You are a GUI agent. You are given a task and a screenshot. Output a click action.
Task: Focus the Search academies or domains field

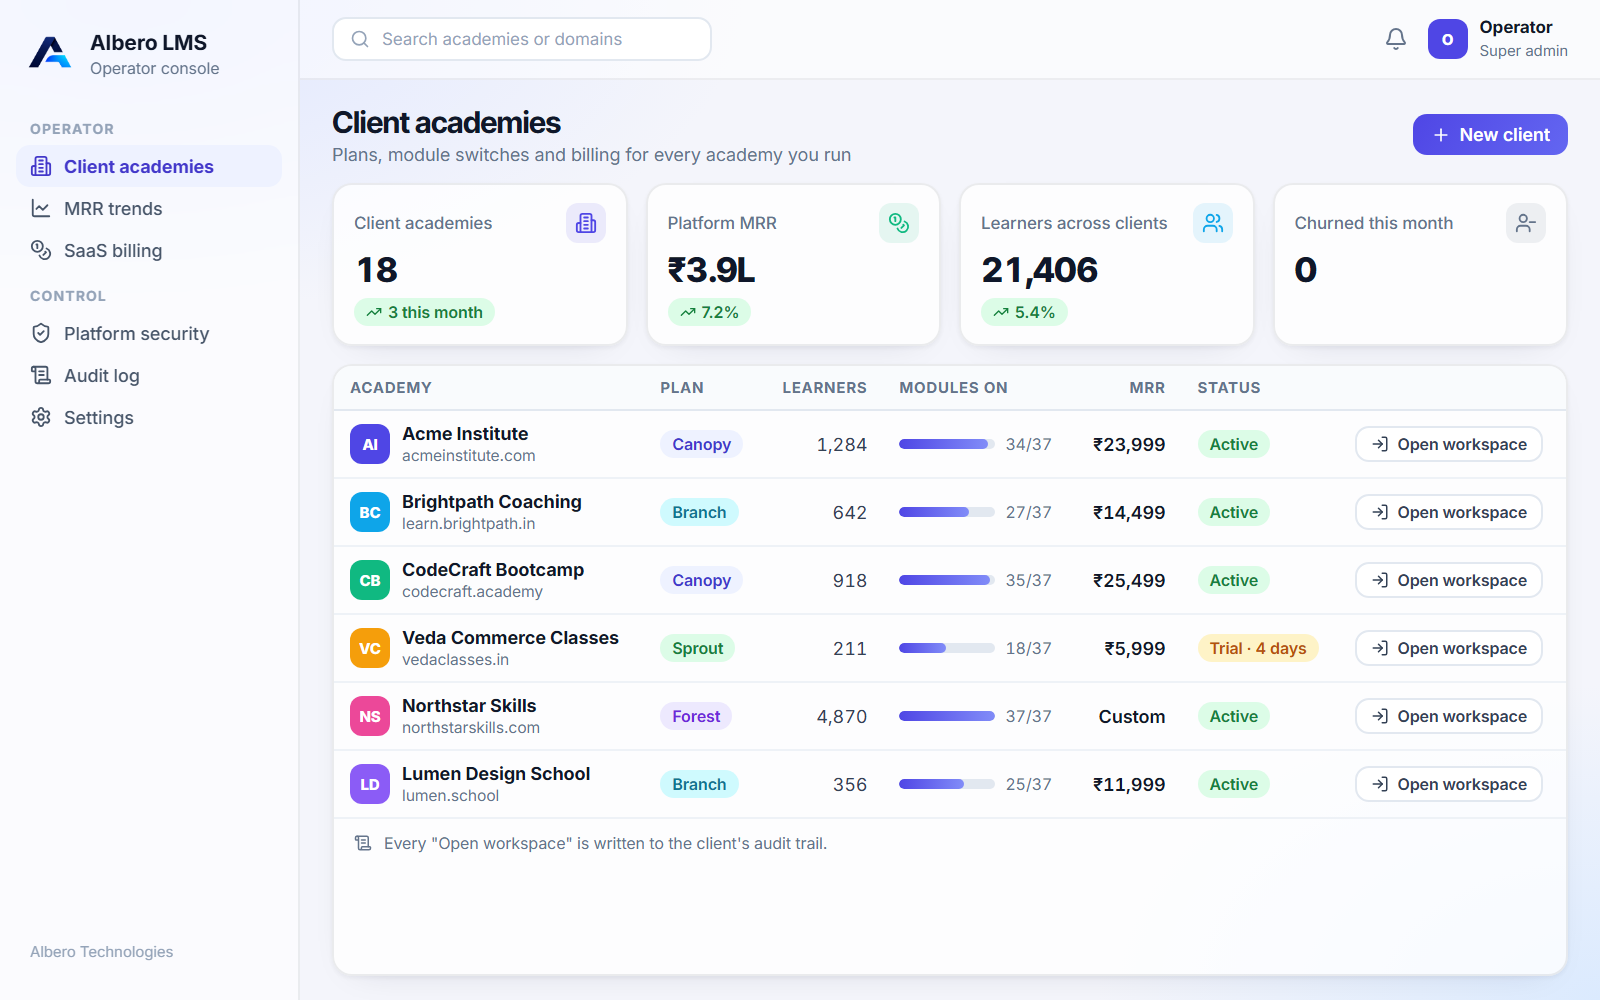pyautogui.click(x=522, y=39)
